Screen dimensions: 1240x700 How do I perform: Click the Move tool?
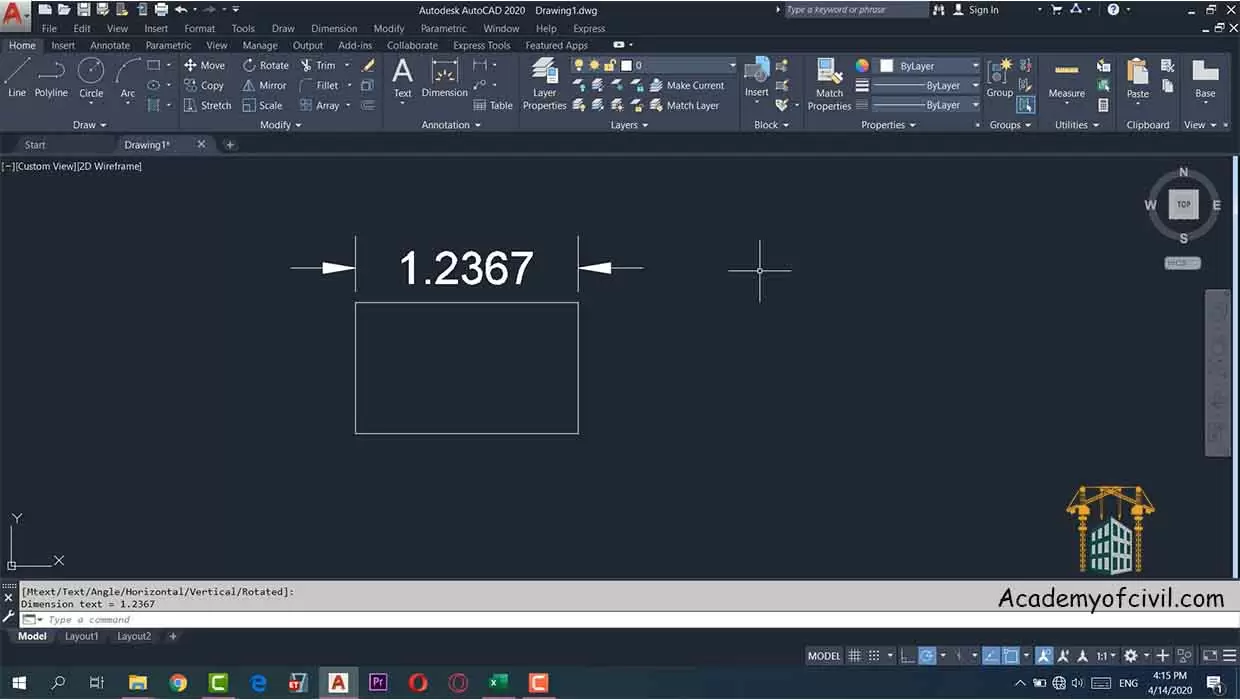(204, 65)
